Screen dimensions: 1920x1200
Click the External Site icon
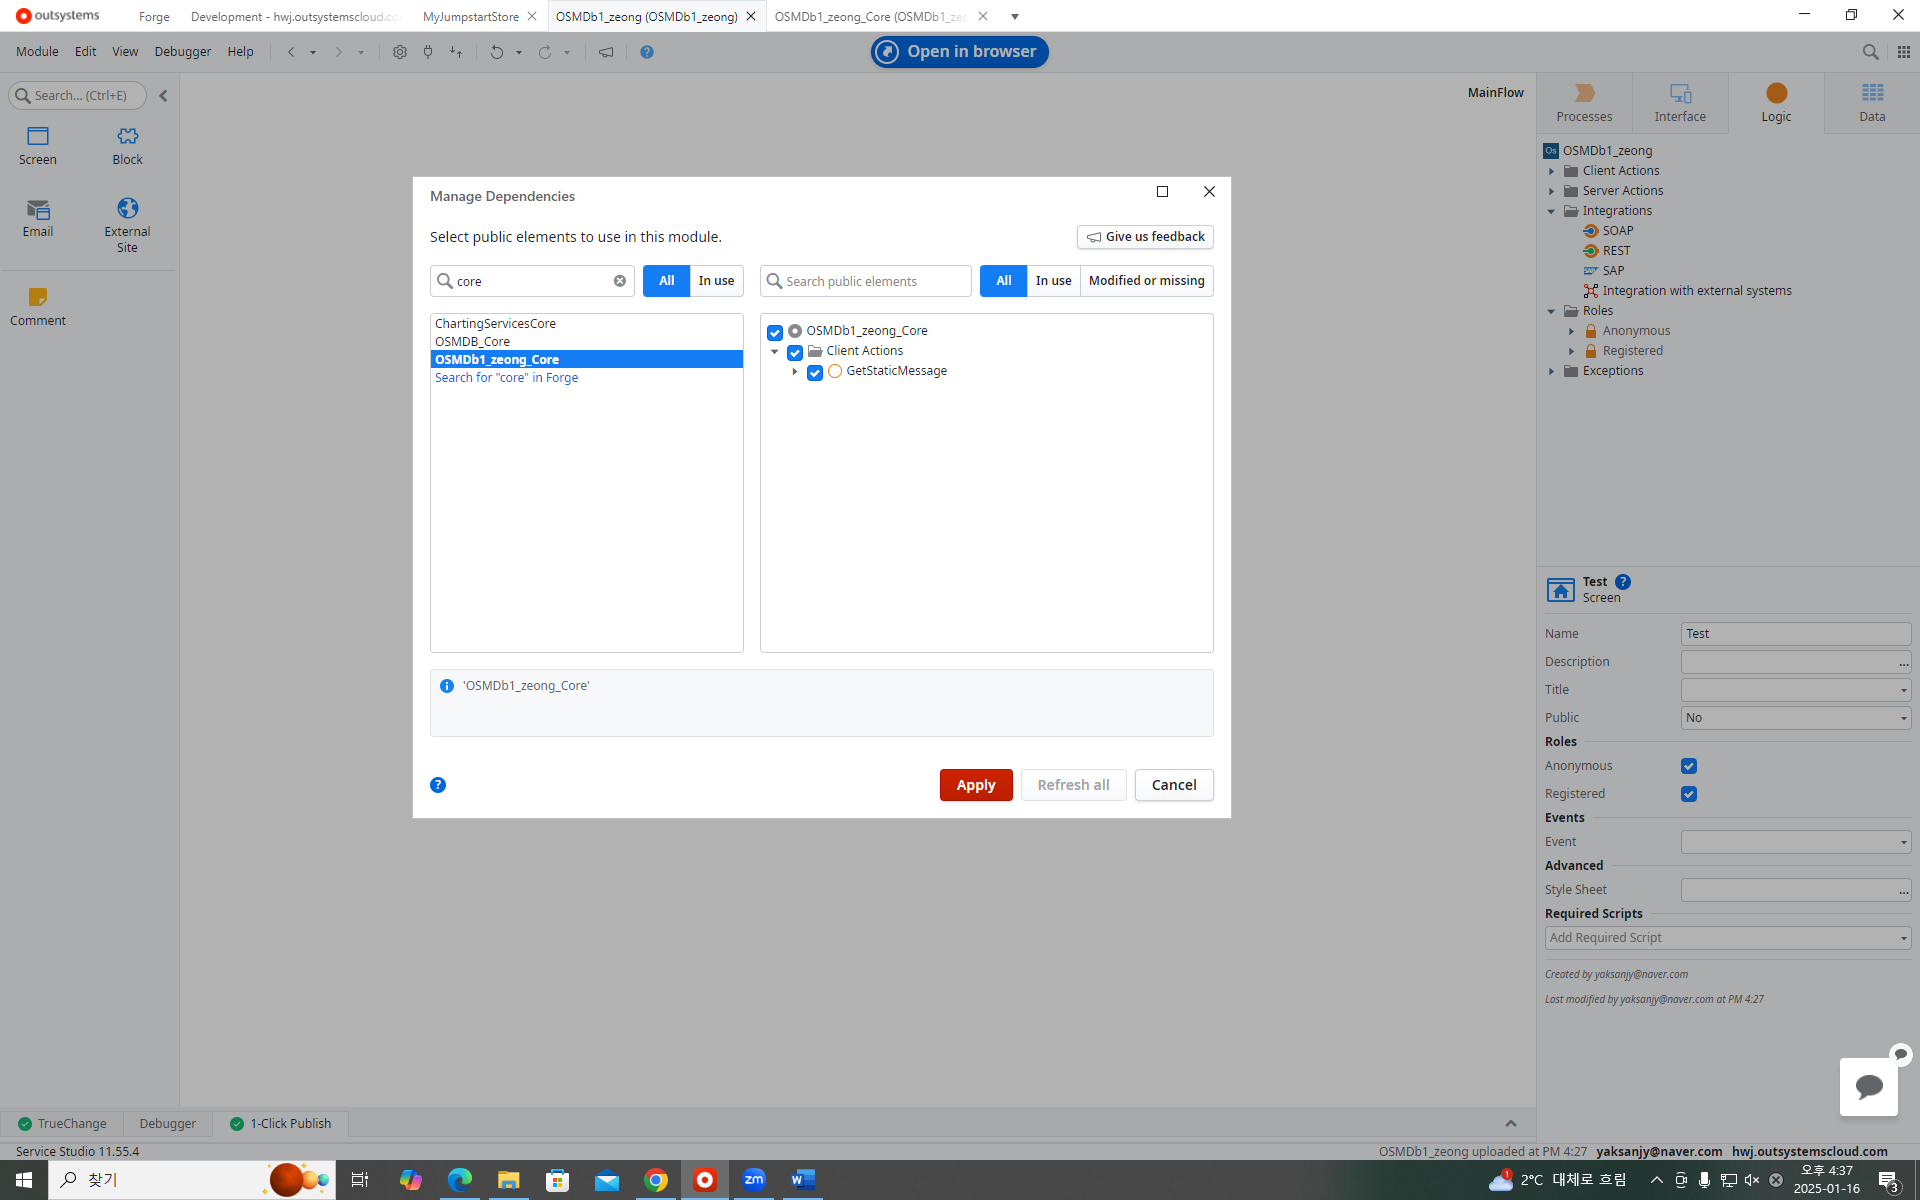tap(127, 209)
